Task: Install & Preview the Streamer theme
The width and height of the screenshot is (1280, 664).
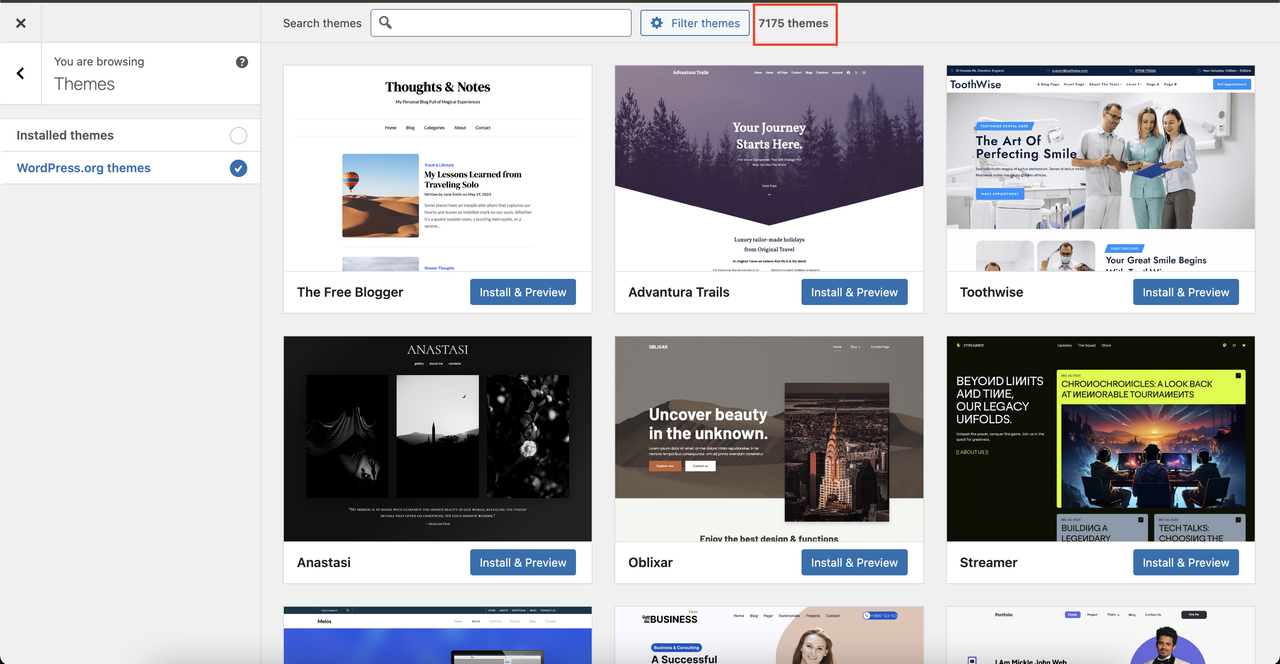Action: coord(1186,562)
